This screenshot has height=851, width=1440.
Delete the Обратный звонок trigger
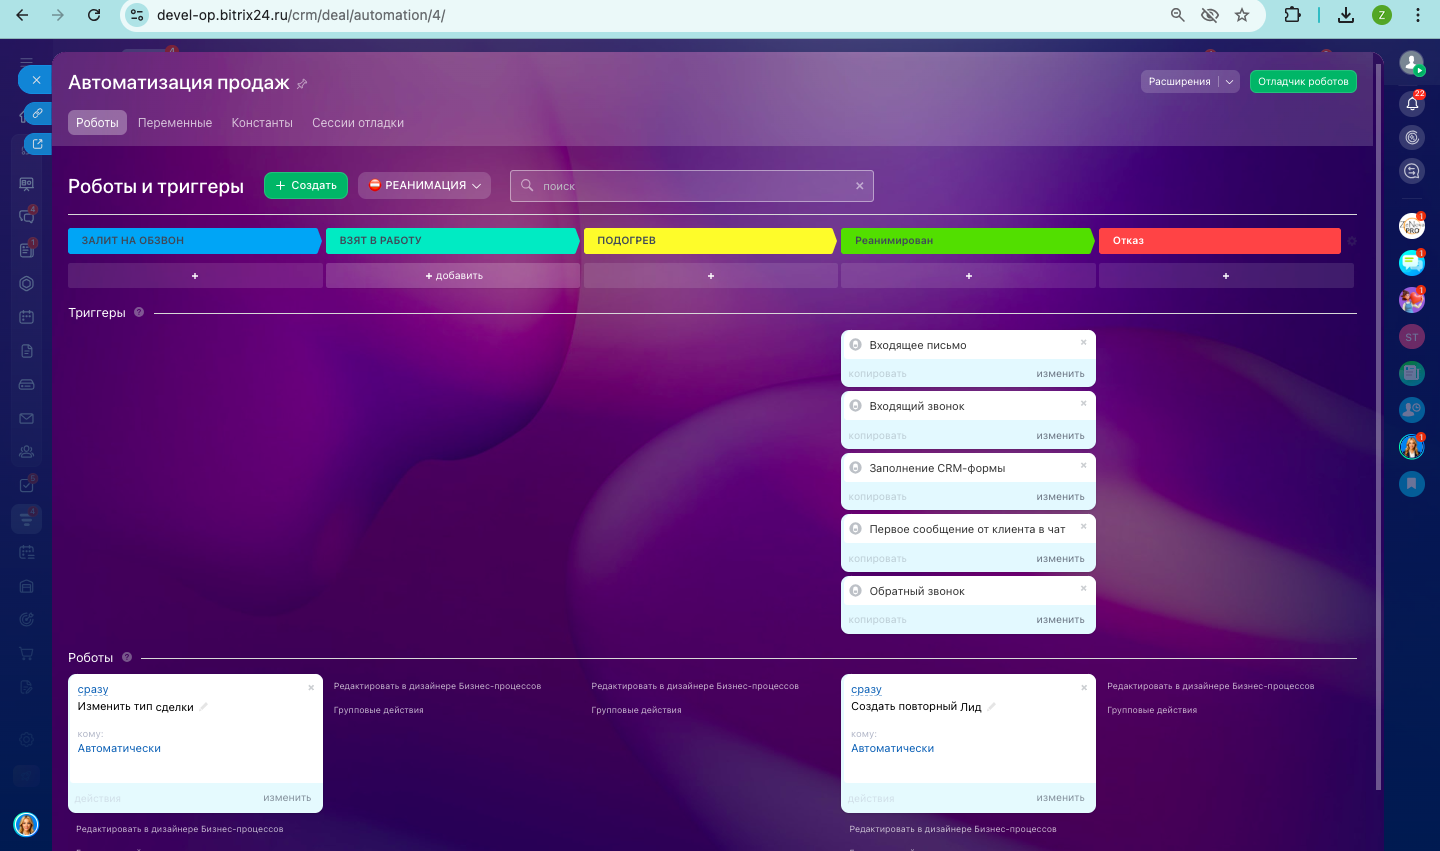tap(1083, 588)
